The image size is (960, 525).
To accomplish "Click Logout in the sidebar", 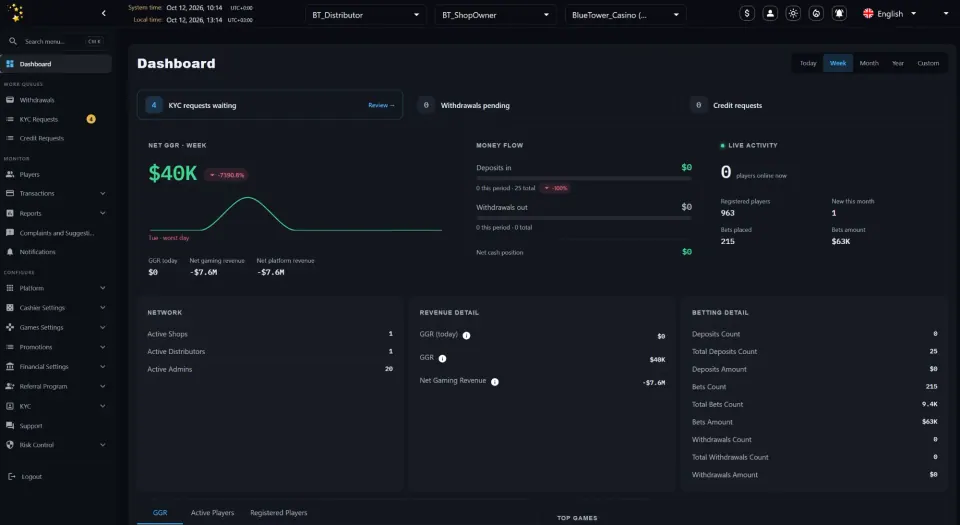I will [25, 477].
